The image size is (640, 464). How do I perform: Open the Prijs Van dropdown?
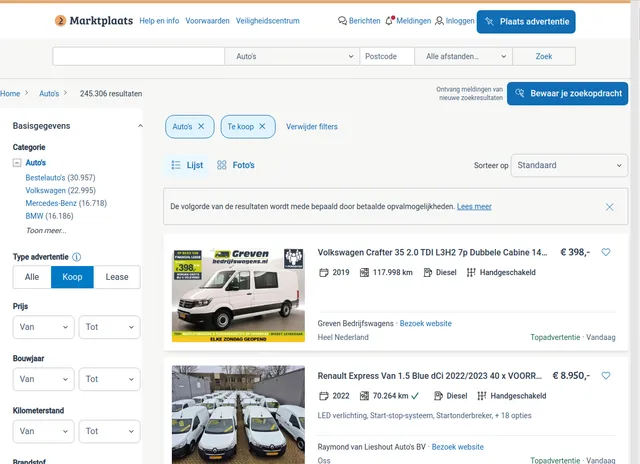[44, 327]
